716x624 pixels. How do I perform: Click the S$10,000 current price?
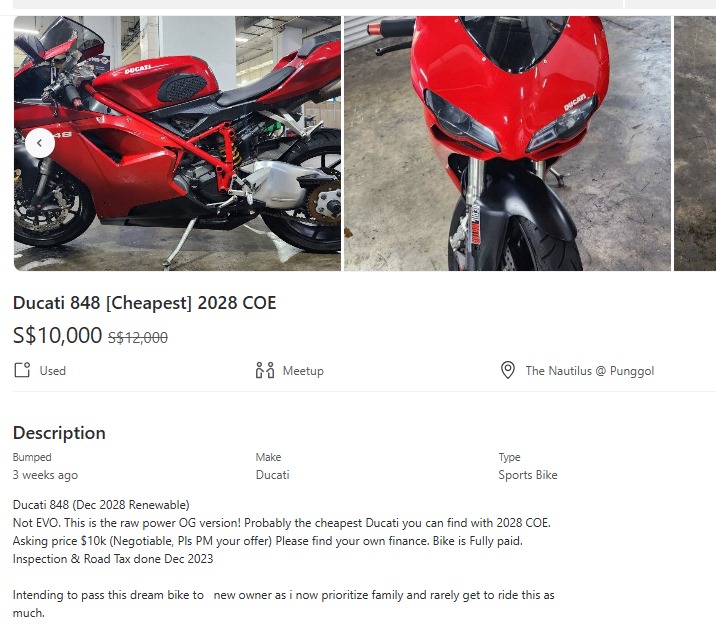(x=58, y=336)
